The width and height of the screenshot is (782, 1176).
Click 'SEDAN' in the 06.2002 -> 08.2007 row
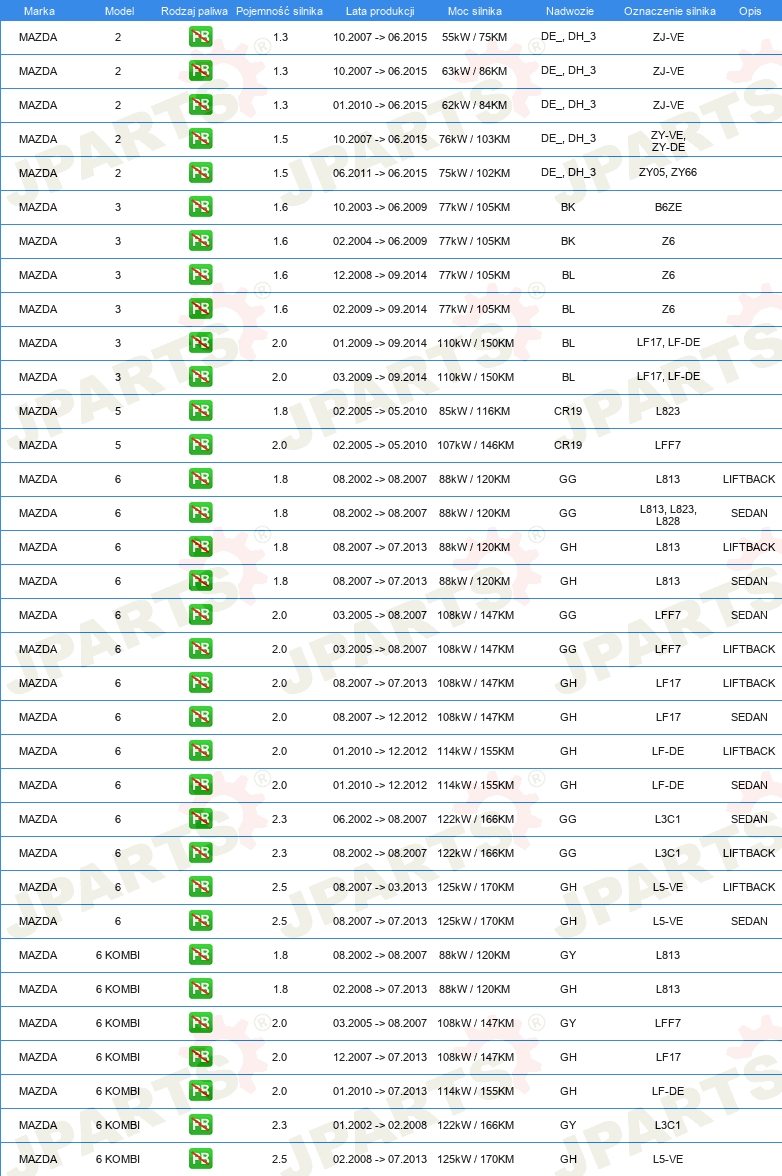(x=749, y=819)
